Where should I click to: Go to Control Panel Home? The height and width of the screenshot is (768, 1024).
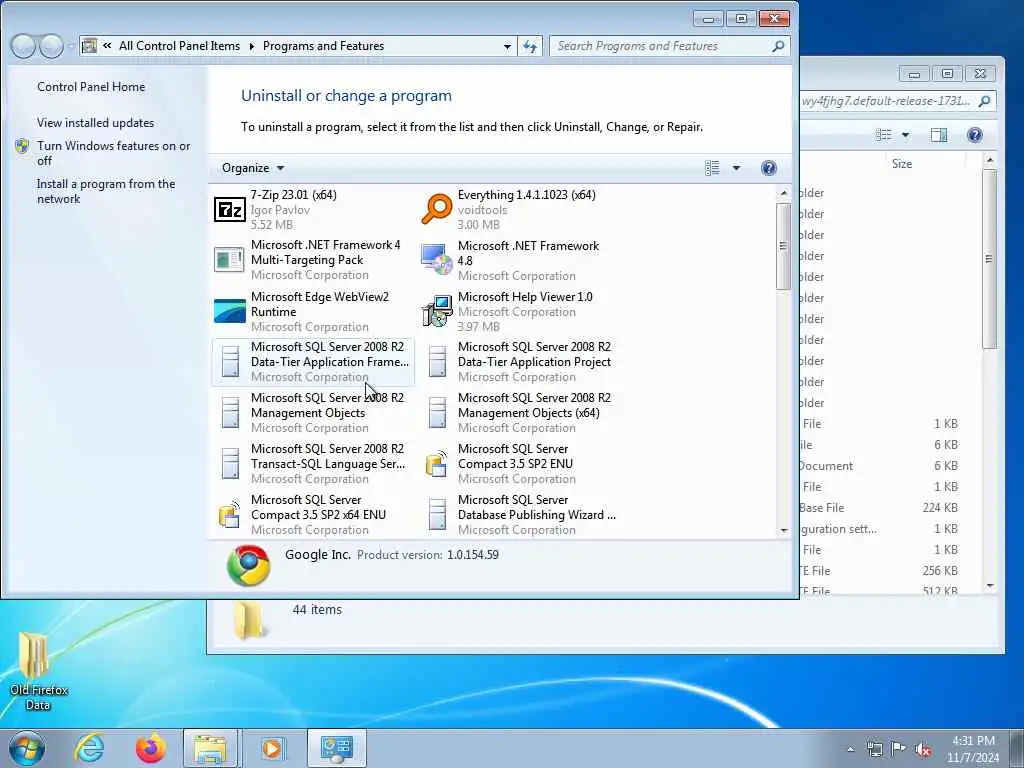[91, 87]
